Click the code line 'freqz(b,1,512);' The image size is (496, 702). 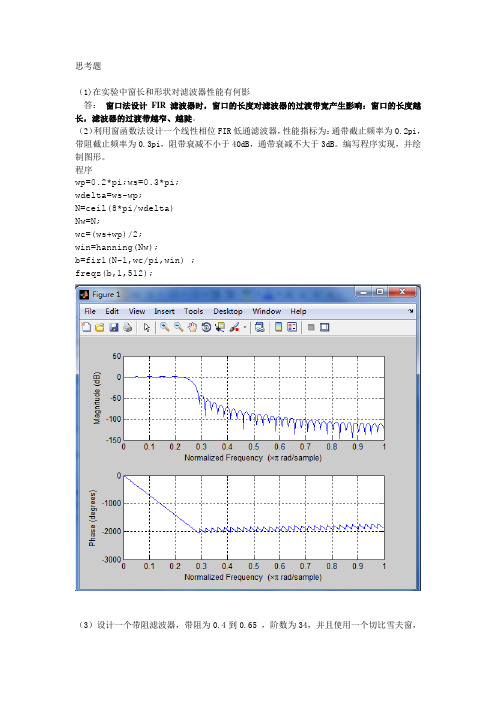pos(114,273)
